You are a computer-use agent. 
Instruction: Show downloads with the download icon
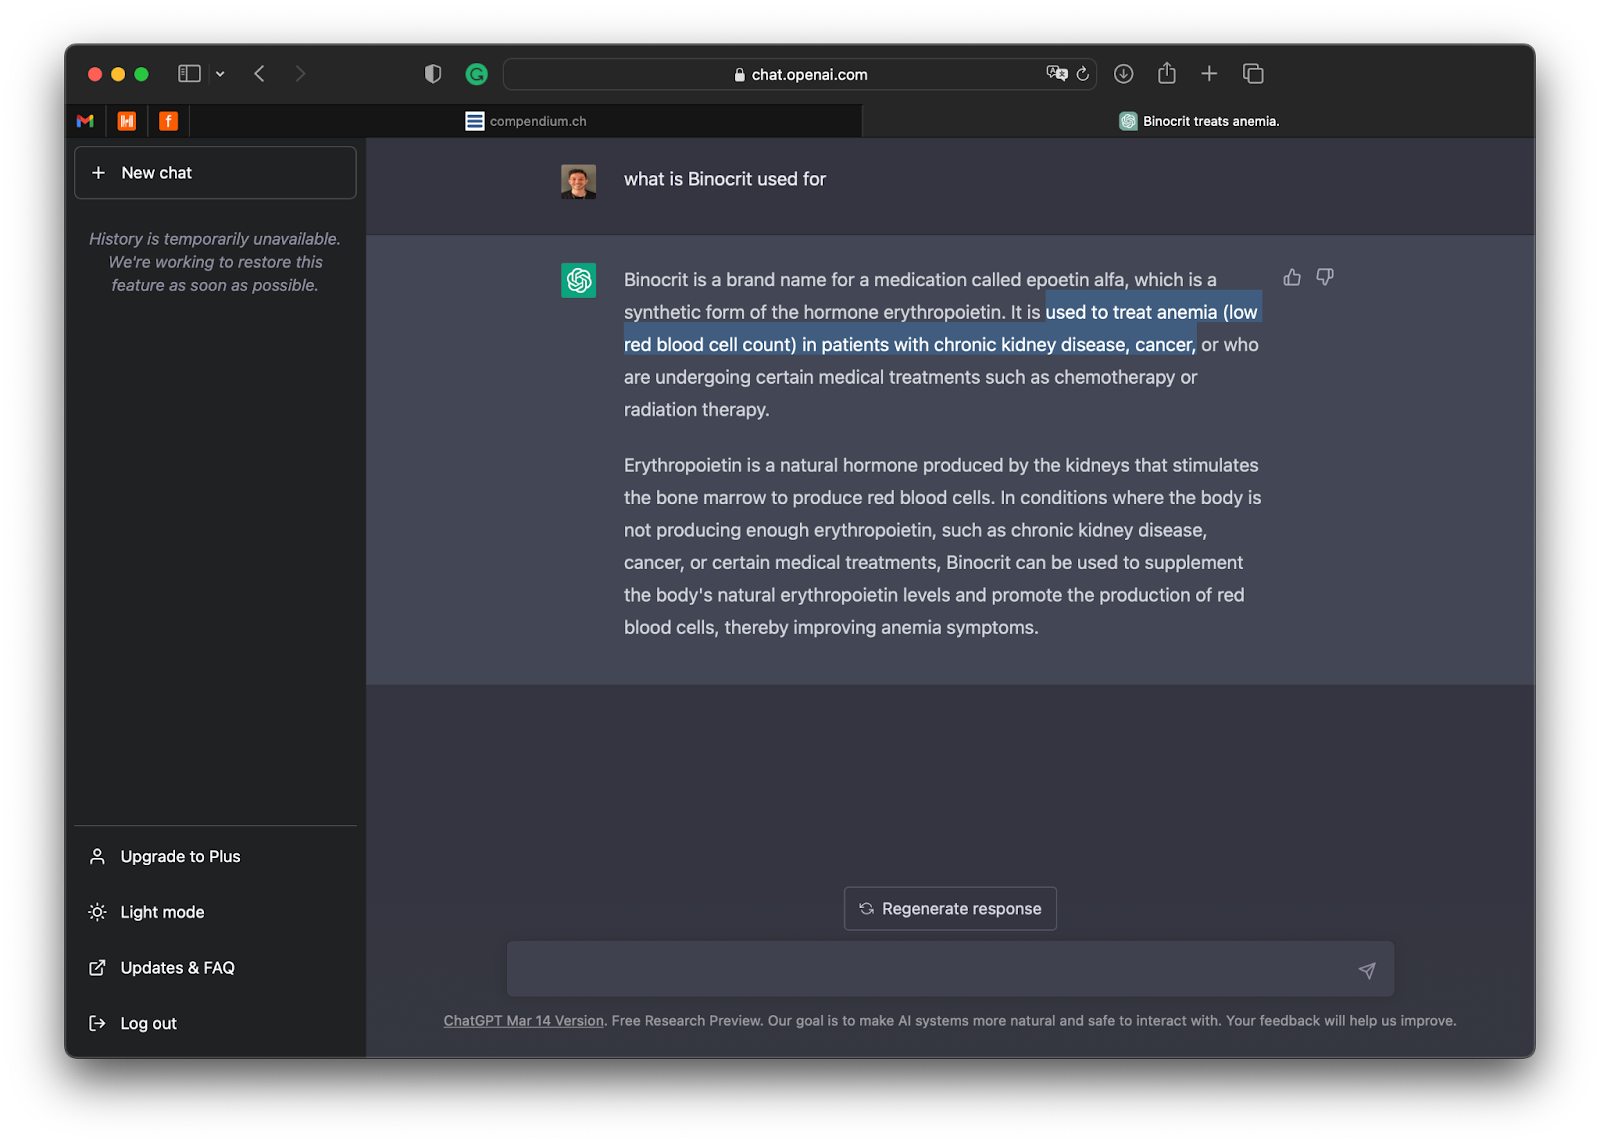click(x=1124, y=74)
